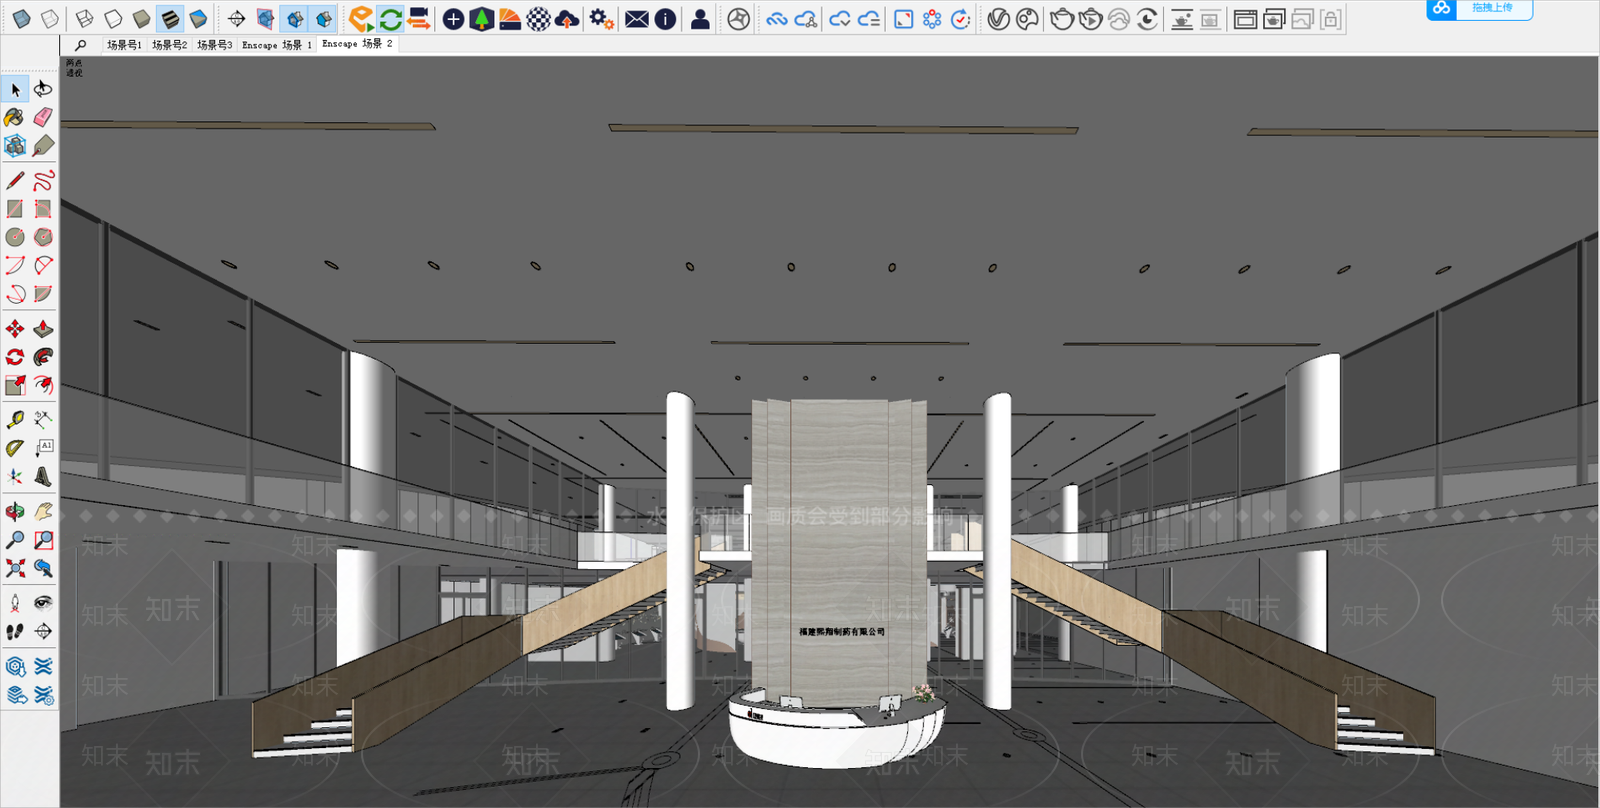Open Enscape asset library tree
1600x808 pixels.
[481, 18]
